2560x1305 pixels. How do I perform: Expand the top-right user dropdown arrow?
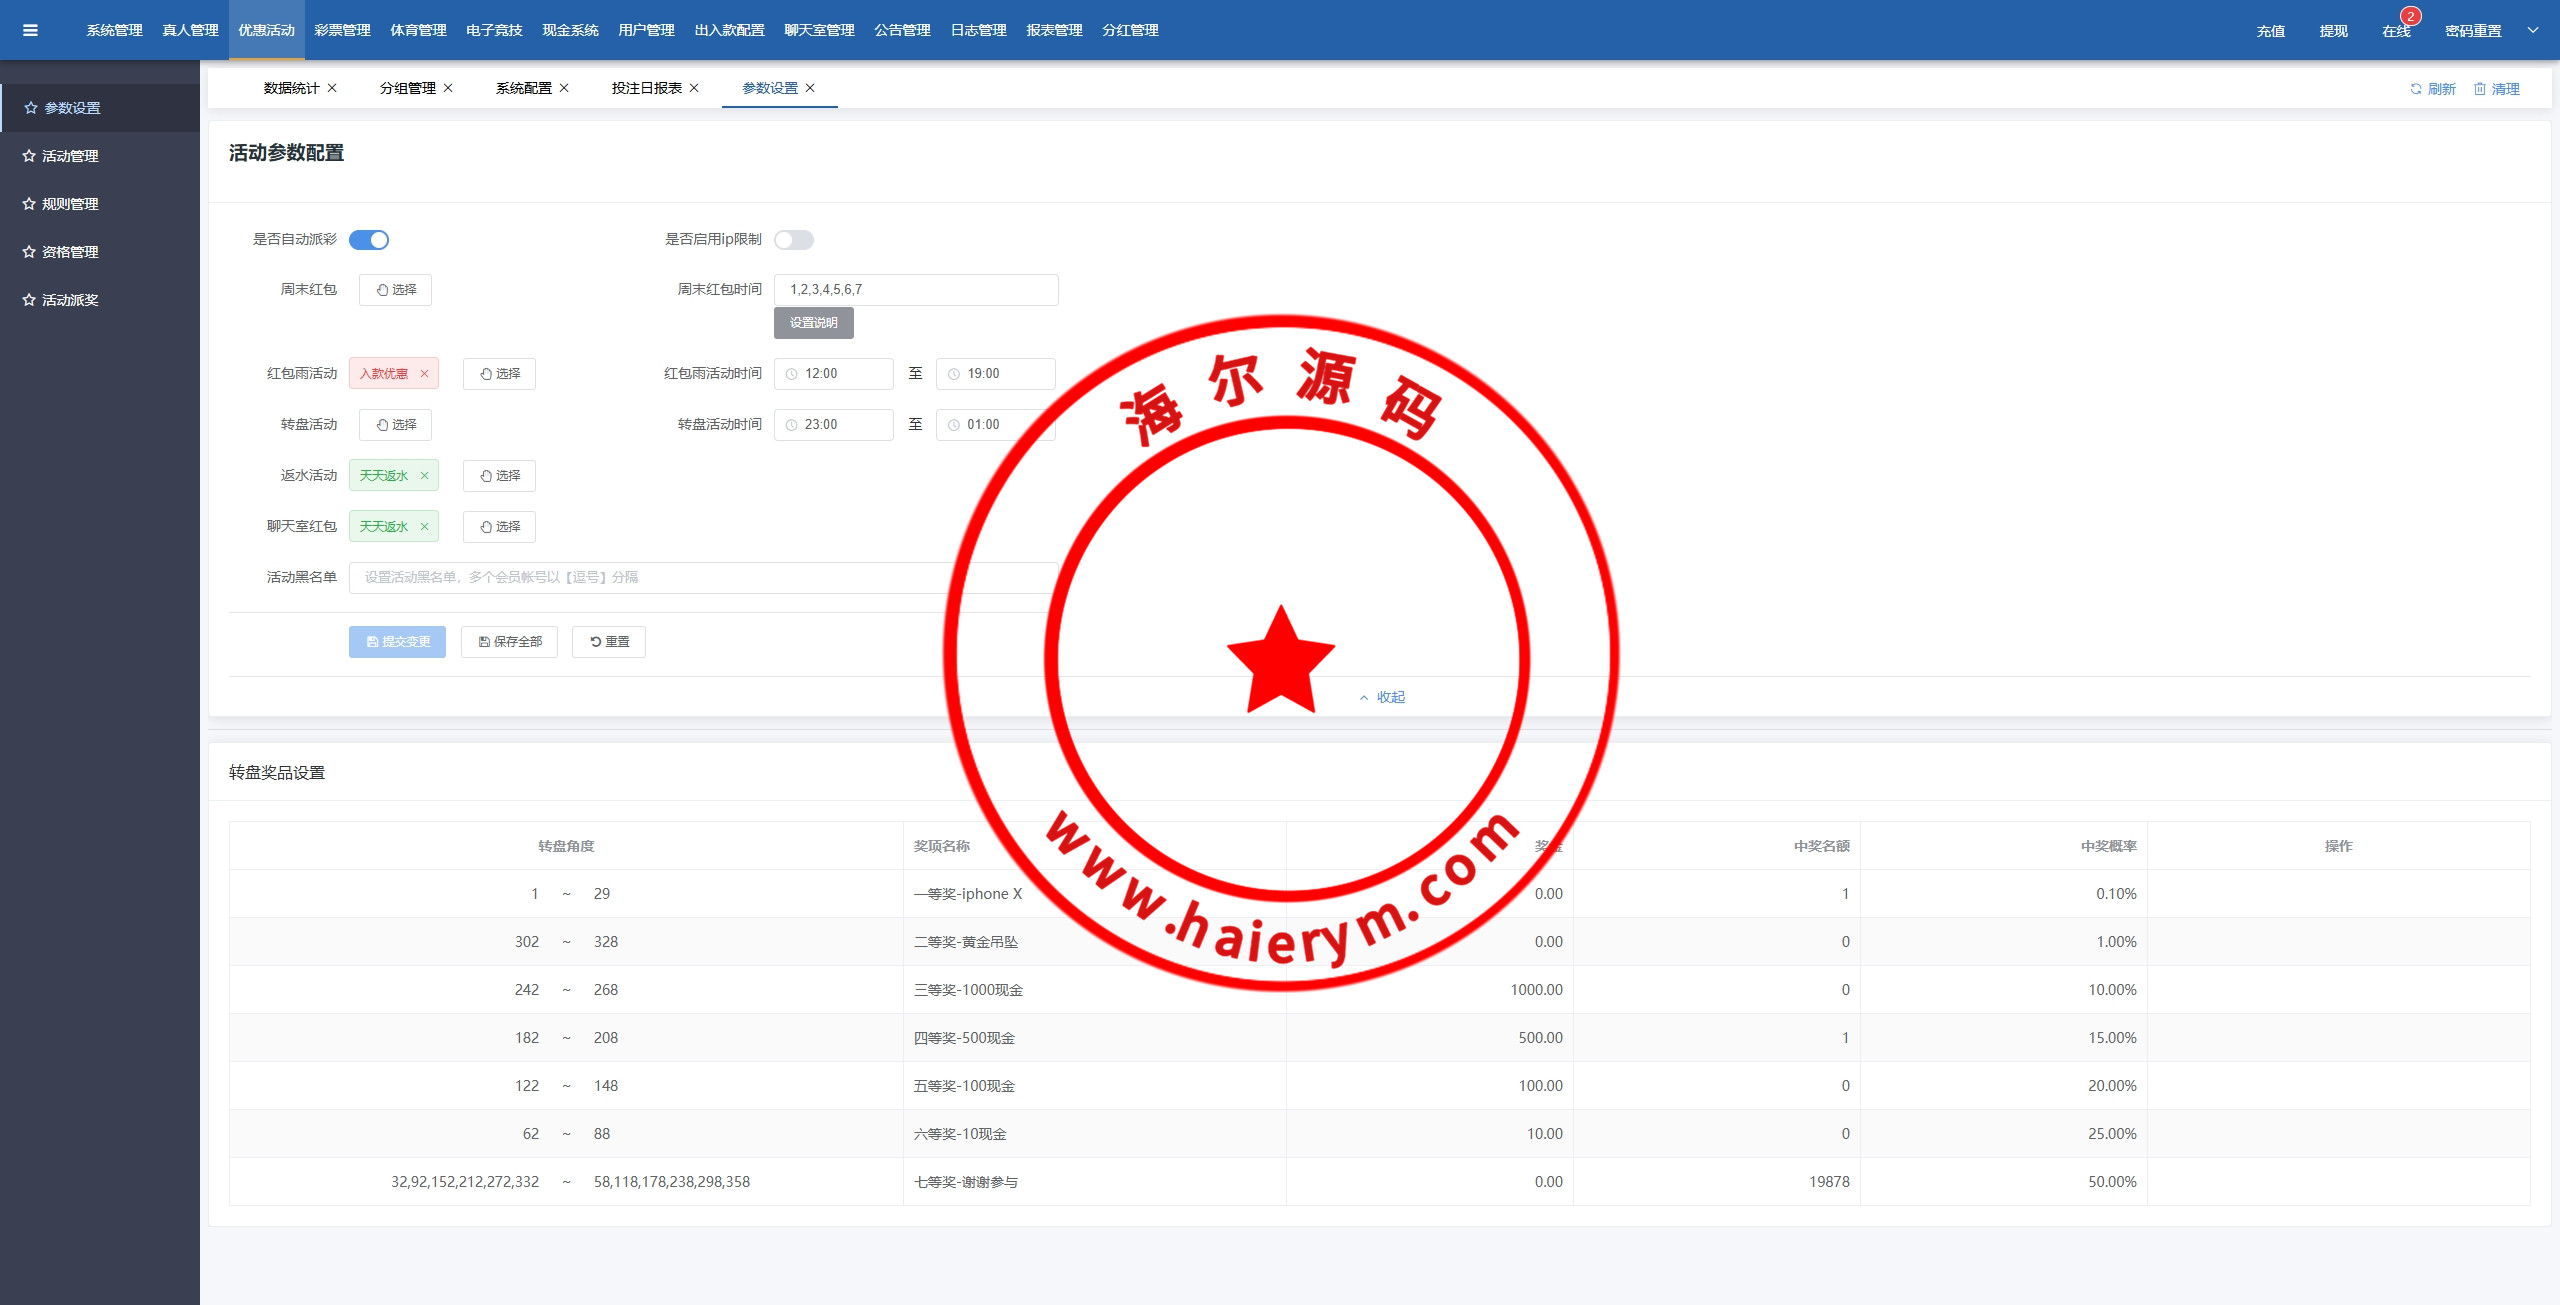click(x=2533, y=30)
